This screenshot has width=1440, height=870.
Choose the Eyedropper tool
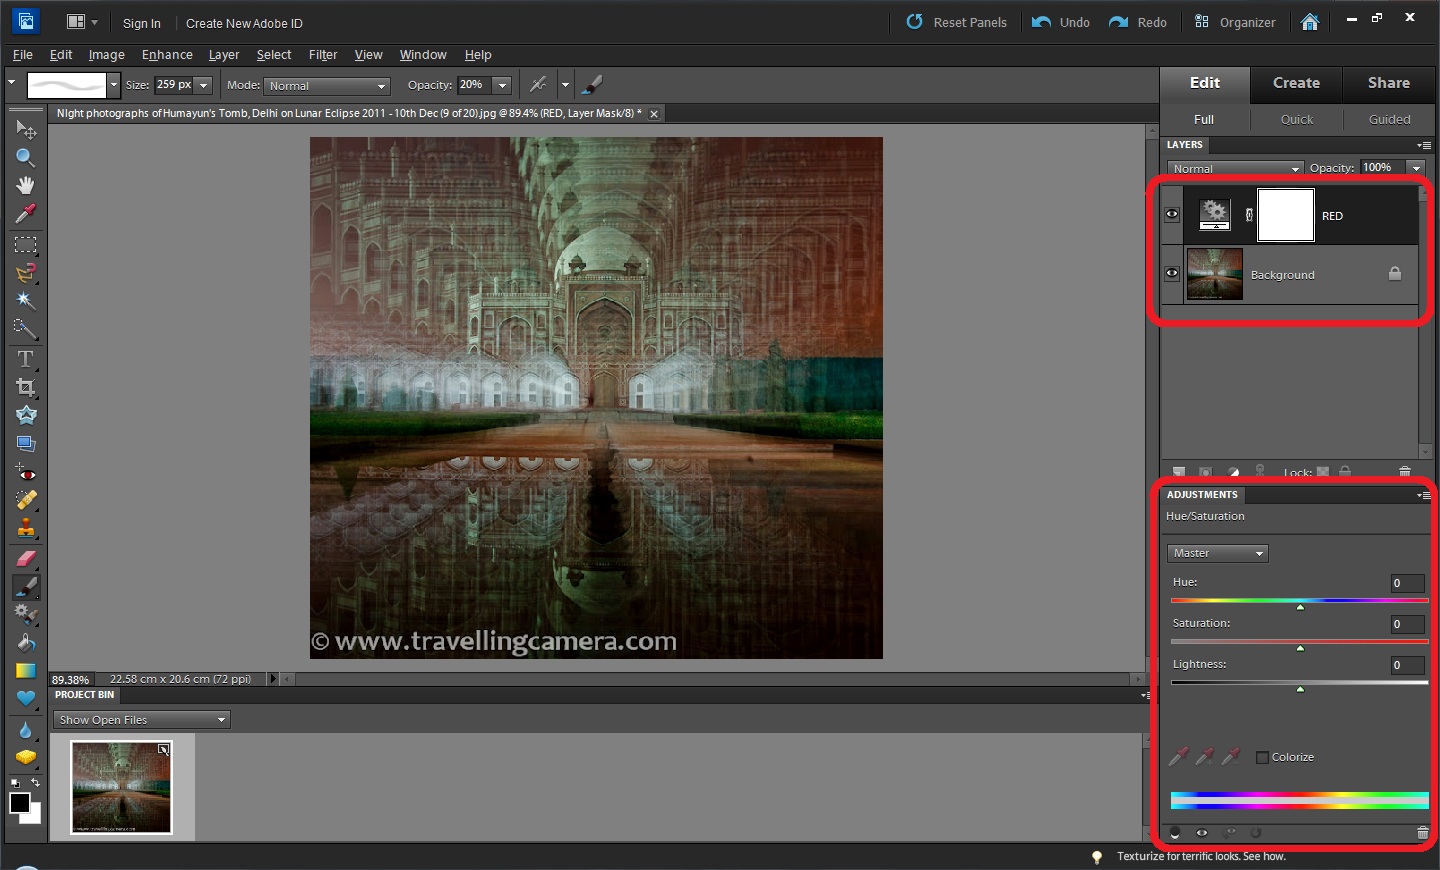point(25,214)
